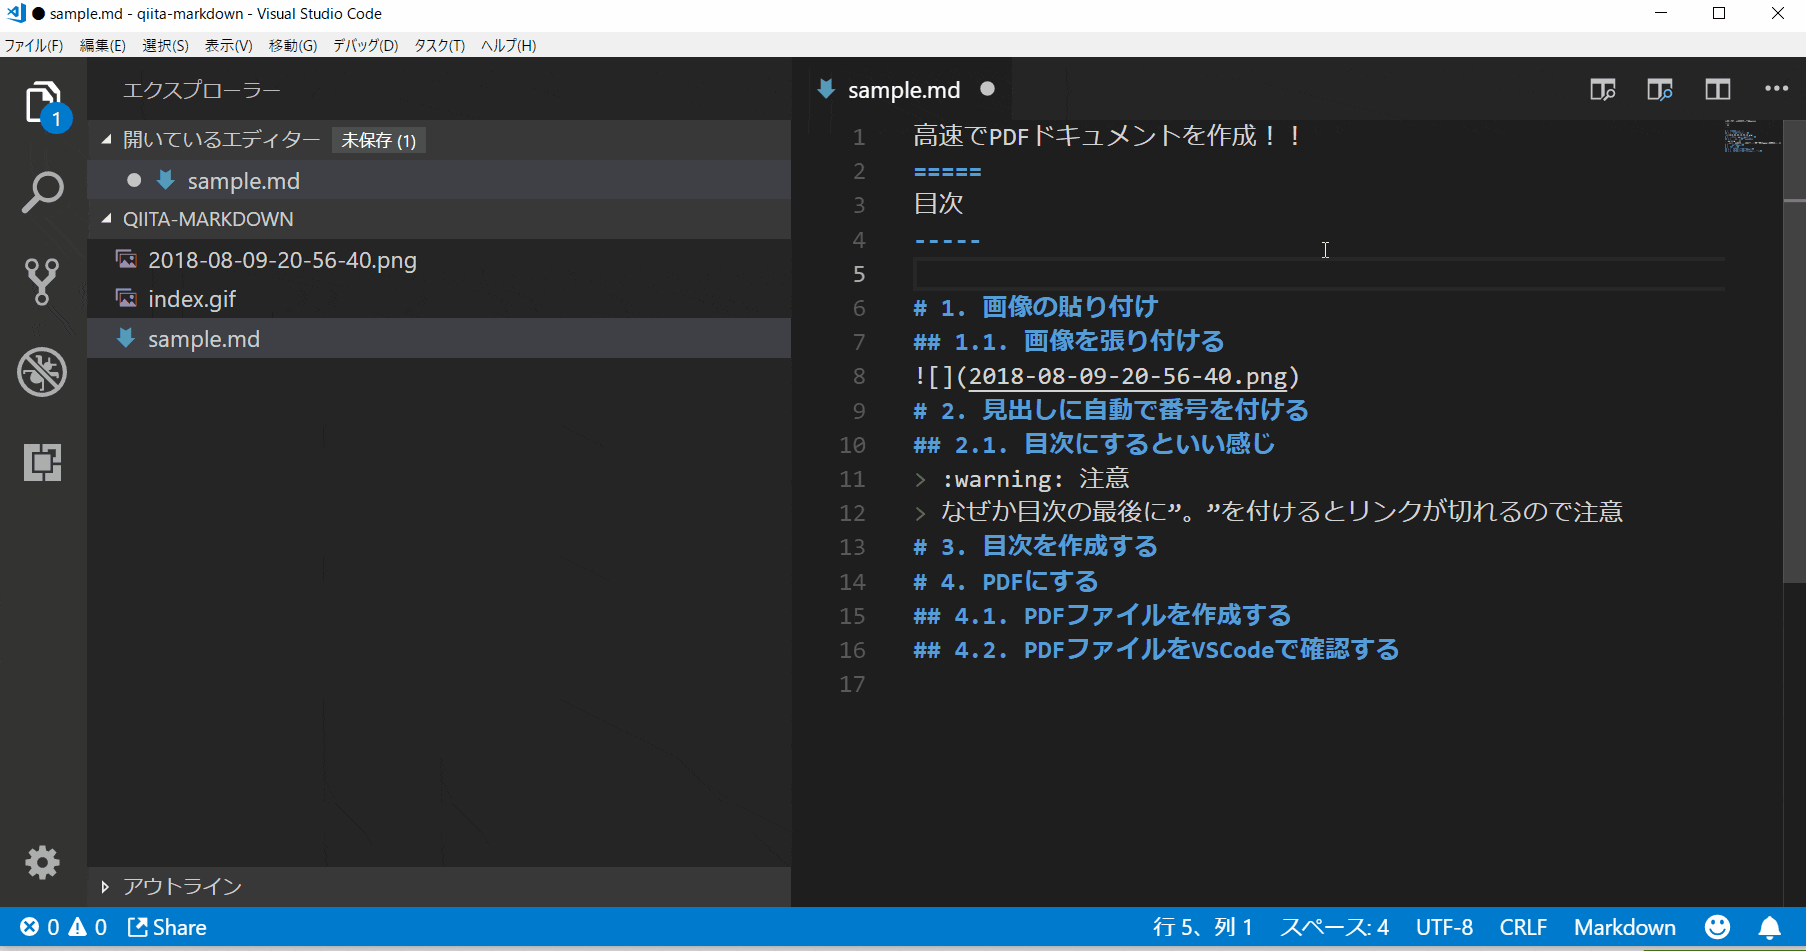Click the unsaved dot on the sample.md tab

pyautogui.click(x=988, y=89)
